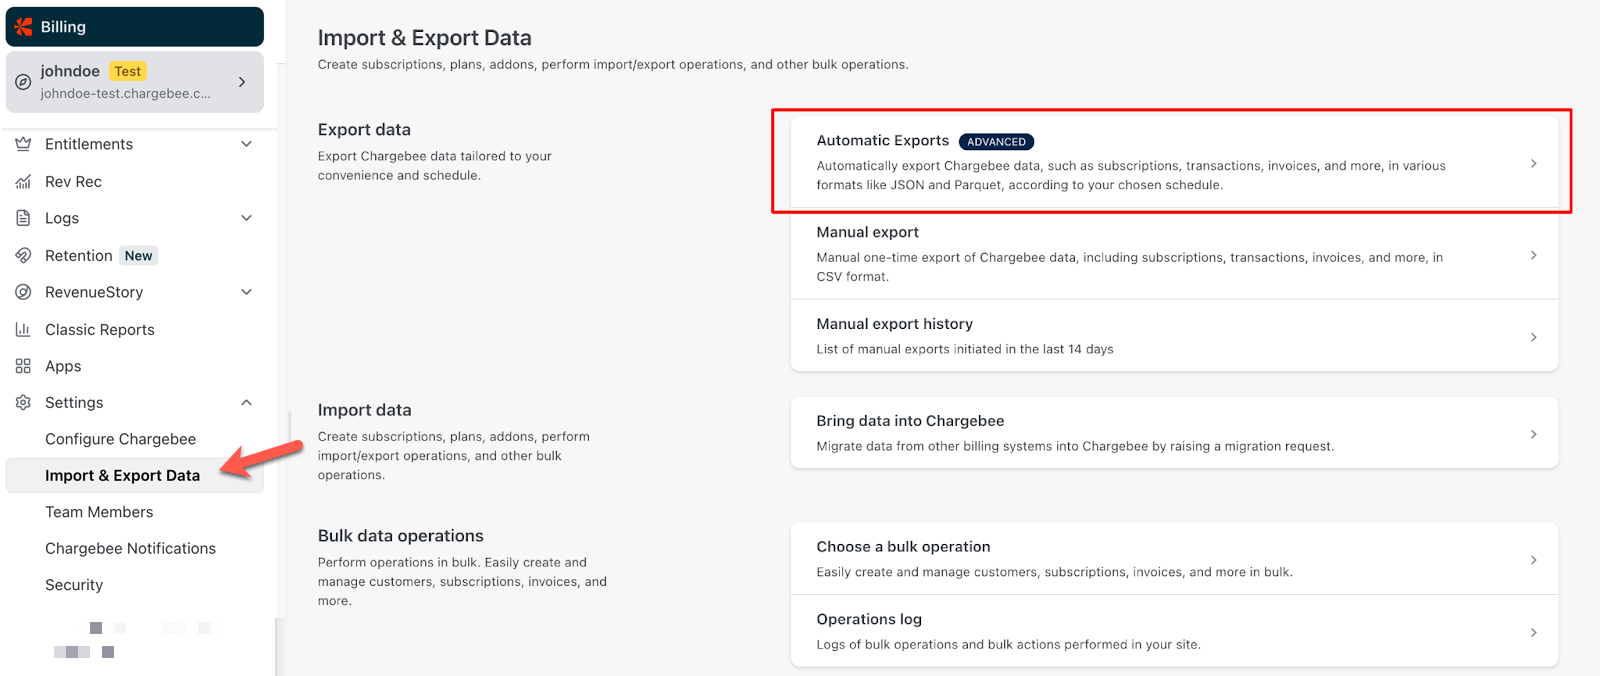
Task: Click the Retention icon in sidebar
Action: coord(23,256)
